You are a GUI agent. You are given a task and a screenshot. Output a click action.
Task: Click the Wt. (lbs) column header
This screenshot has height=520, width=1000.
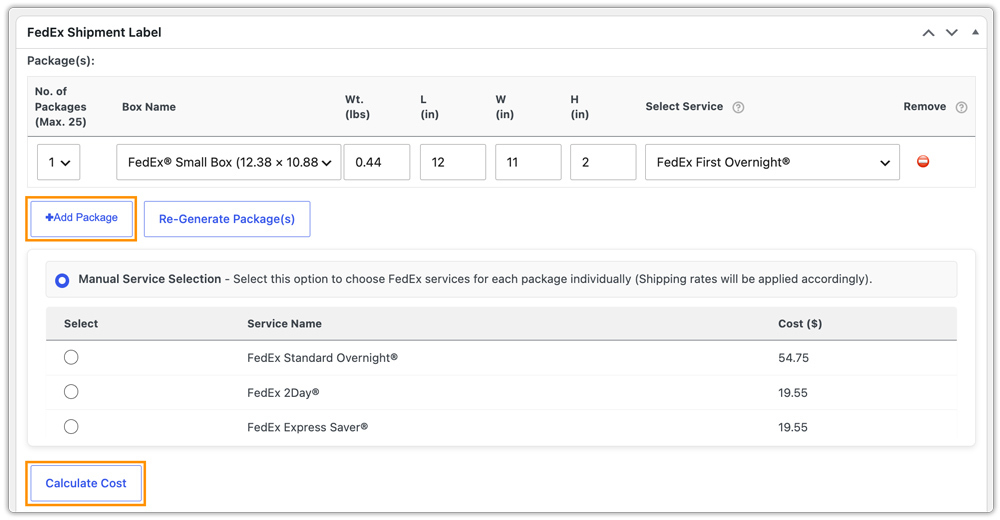tap(357, 107)
